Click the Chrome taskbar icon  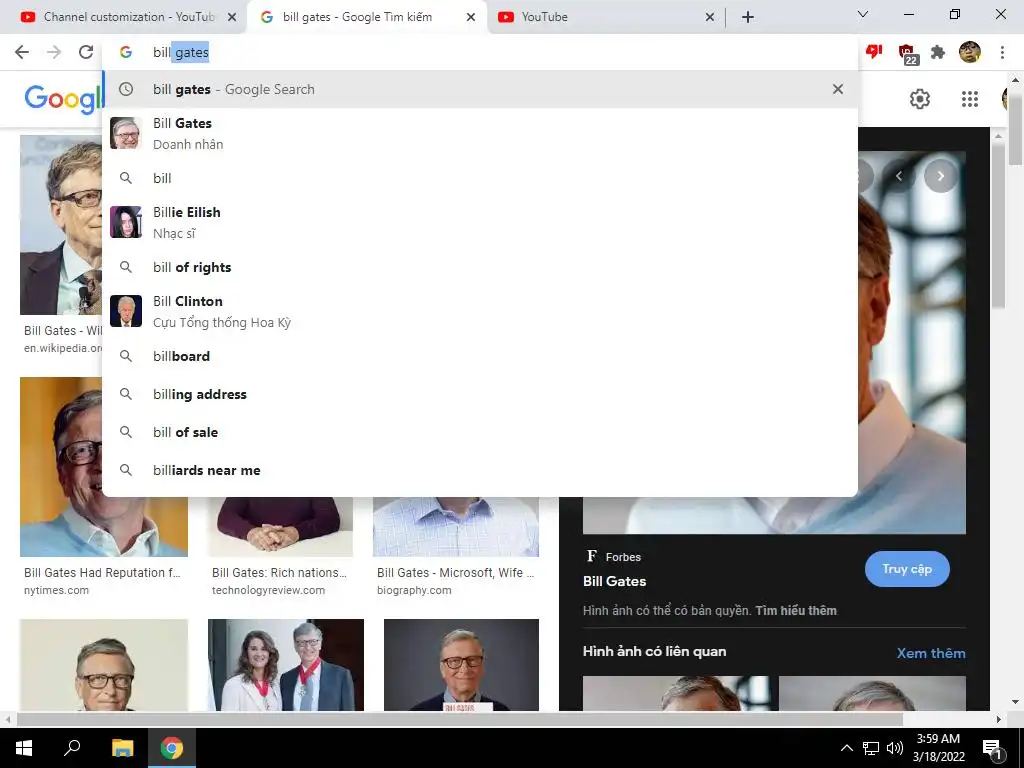pyautogui.click(x=172, y=748)
